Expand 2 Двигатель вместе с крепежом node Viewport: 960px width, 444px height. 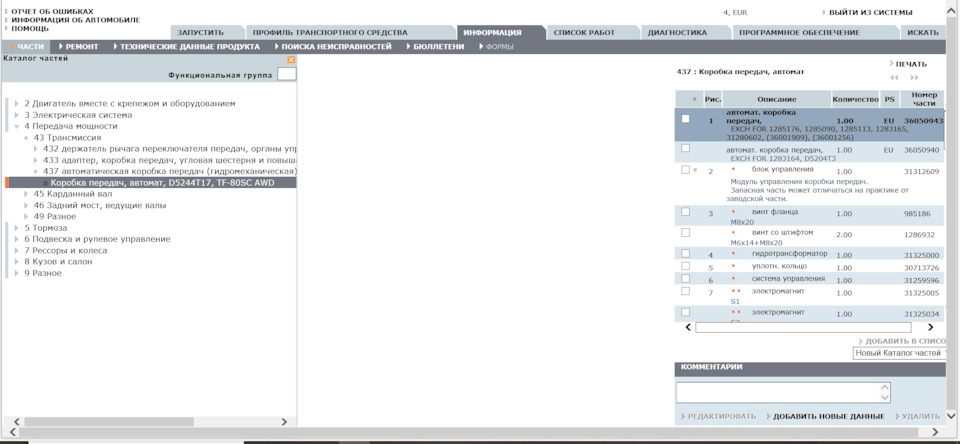pos(17,103)
